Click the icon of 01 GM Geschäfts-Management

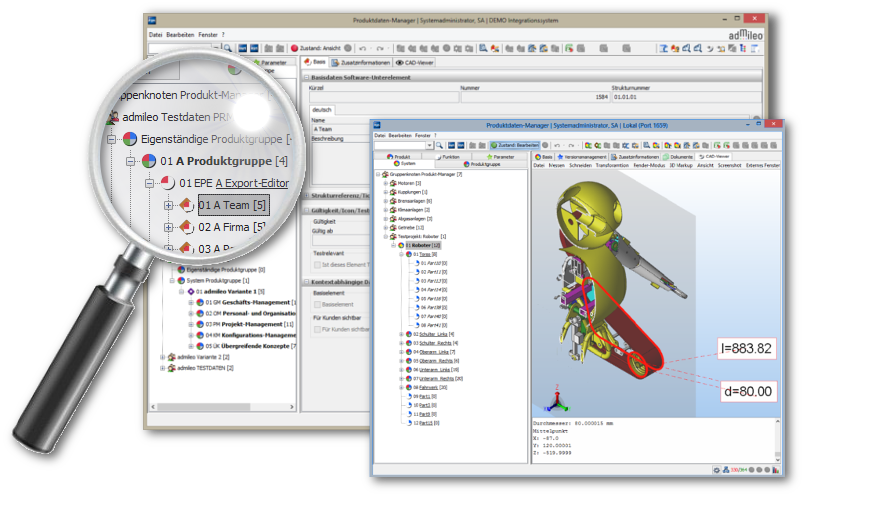(x=199, y=302)
